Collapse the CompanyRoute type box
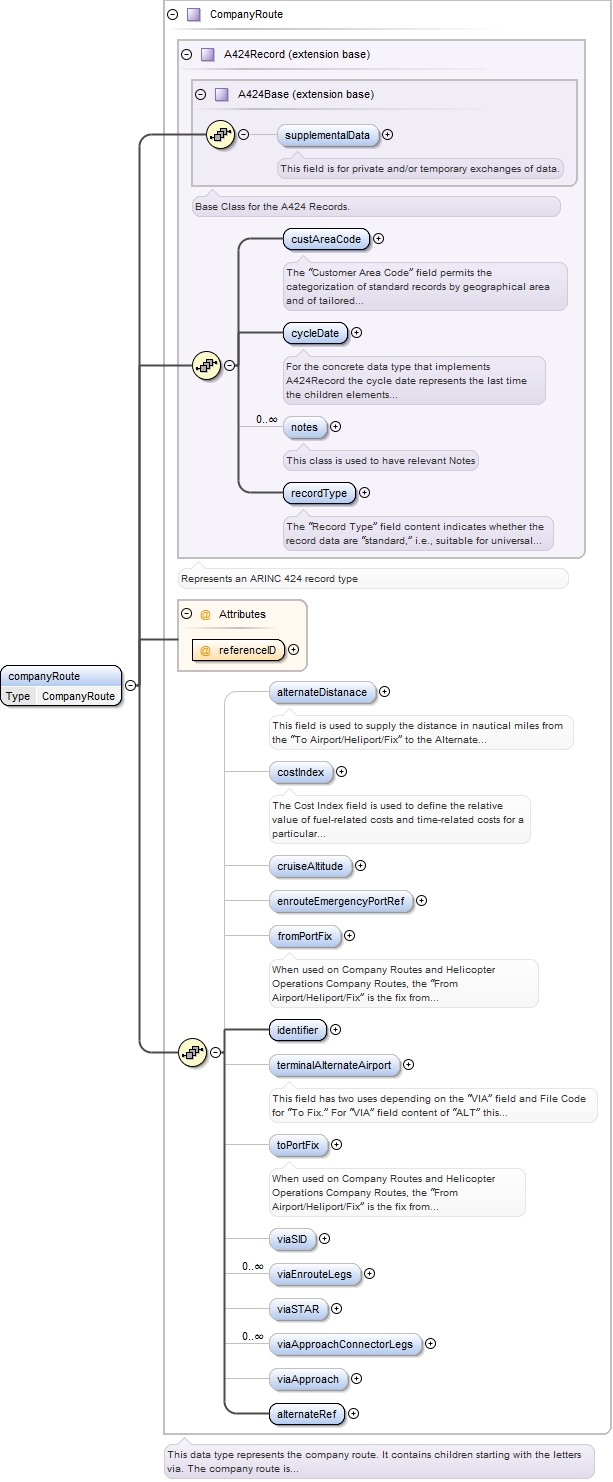The width and height of the screenshot is (613, 1482). [173, 15]
